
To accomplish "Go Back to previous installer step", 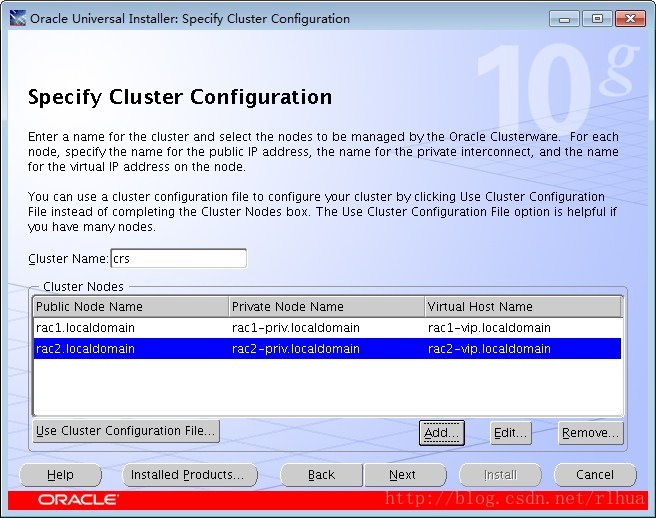I will (321, 475).
